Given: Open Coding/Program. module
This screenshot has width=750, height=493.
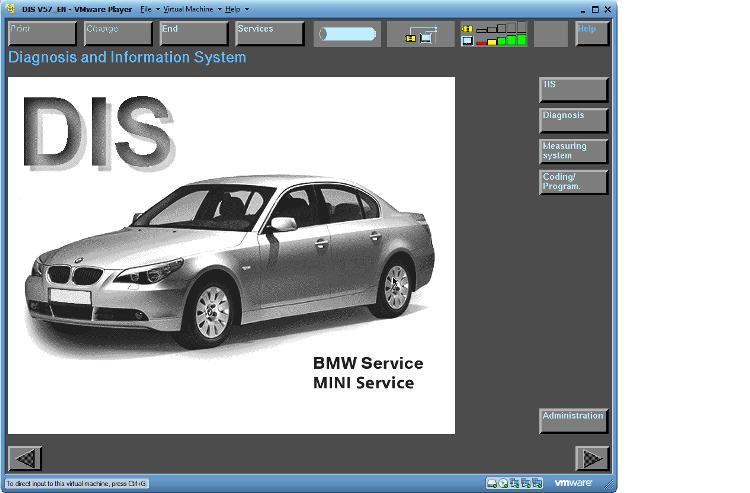Looking at the screenshot, I should coord(574,182).
